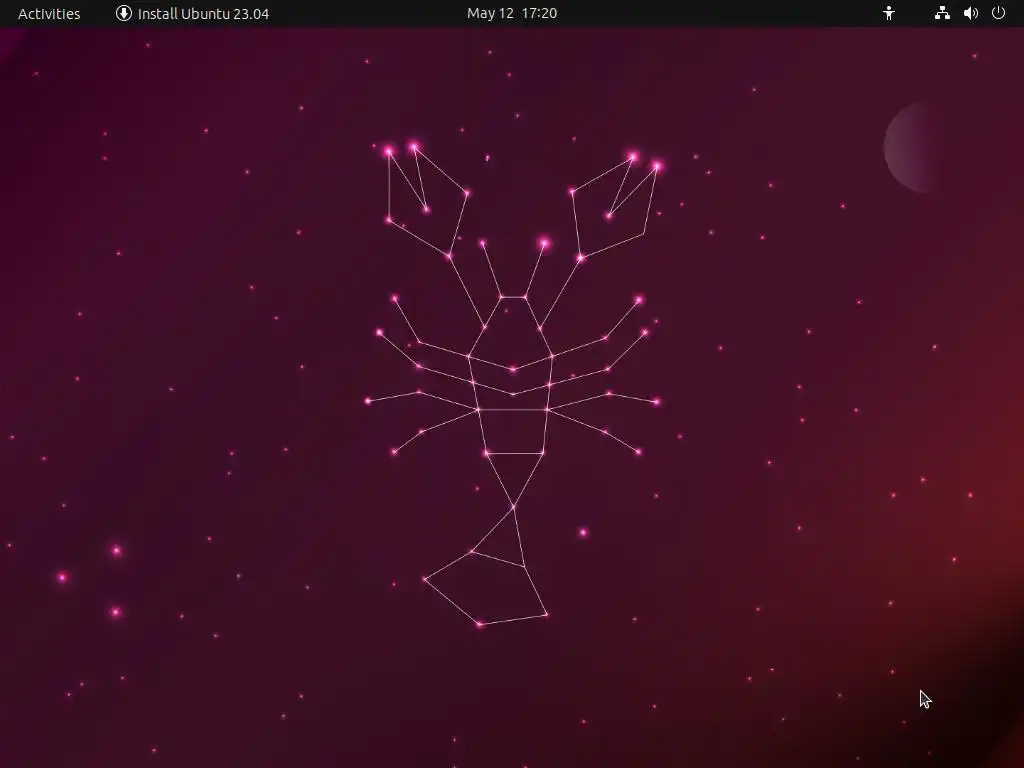The height and width of the screenshot is (768, 1024).
Task: Open the accessibility menu icon
Action: coord(889,13)
